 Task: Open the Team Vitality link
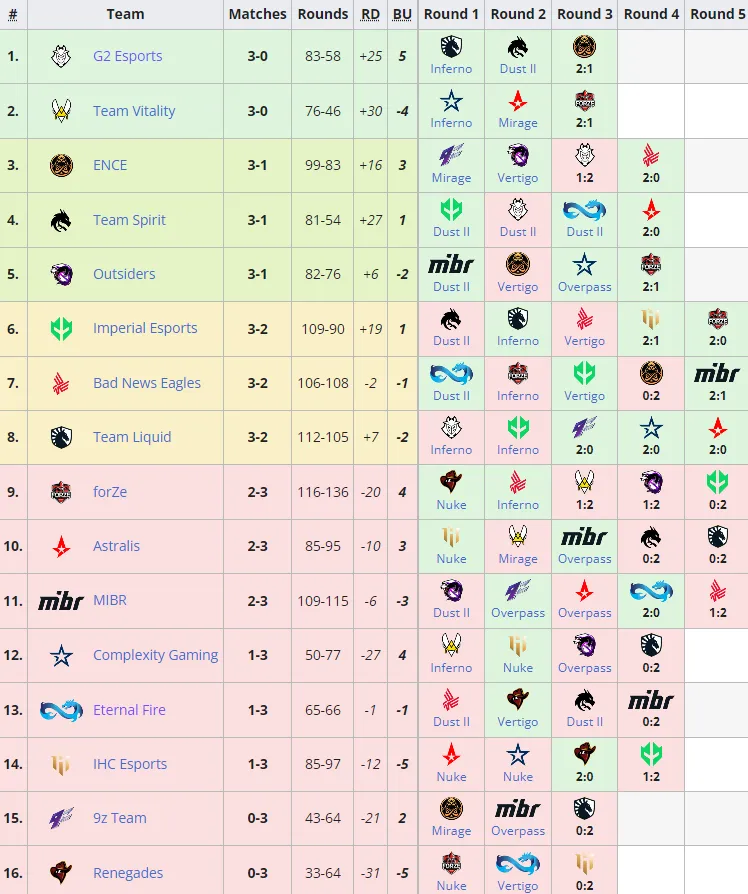pos(134,111)
